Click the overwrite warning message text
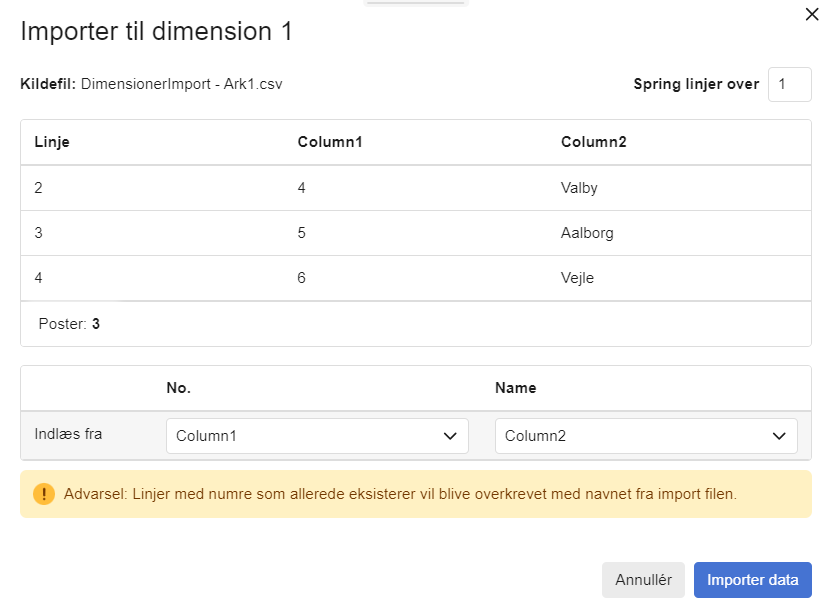Image resolution: width=833 pixels, height=612 pixels. [400, 494]
